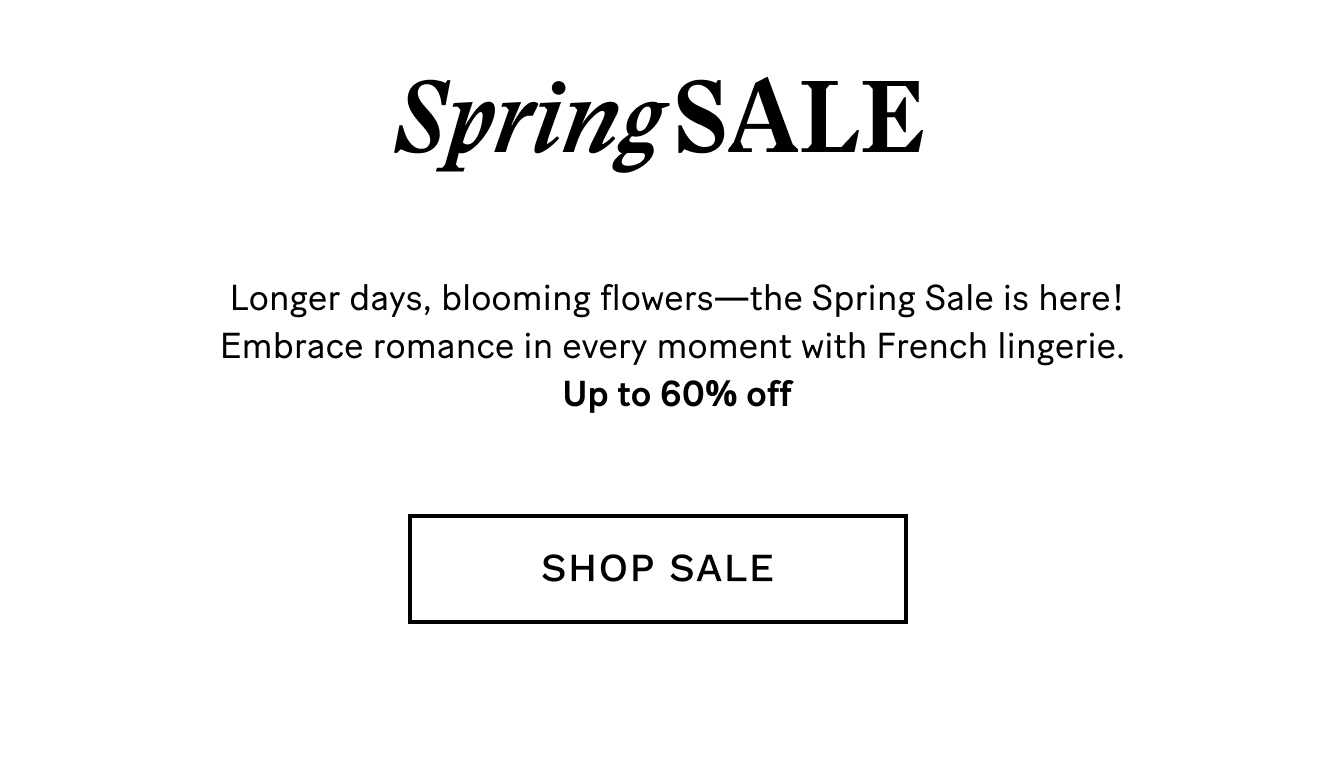Click the bold "SALE" heading word
The width and height of the screenshot is (1324, 758).
pyautogui.click(x=799, y=118)
